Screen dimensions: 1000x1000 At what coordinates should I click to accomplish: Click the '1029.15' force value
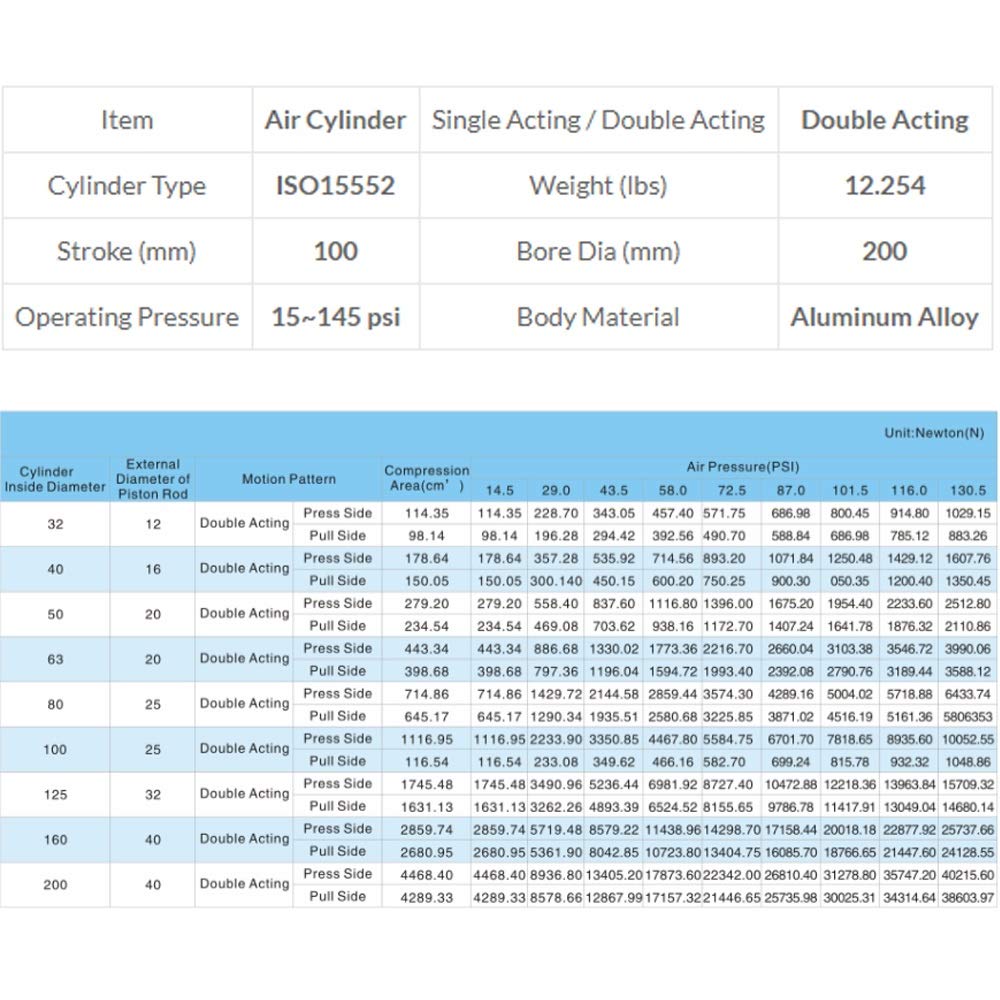click(967, 513)
